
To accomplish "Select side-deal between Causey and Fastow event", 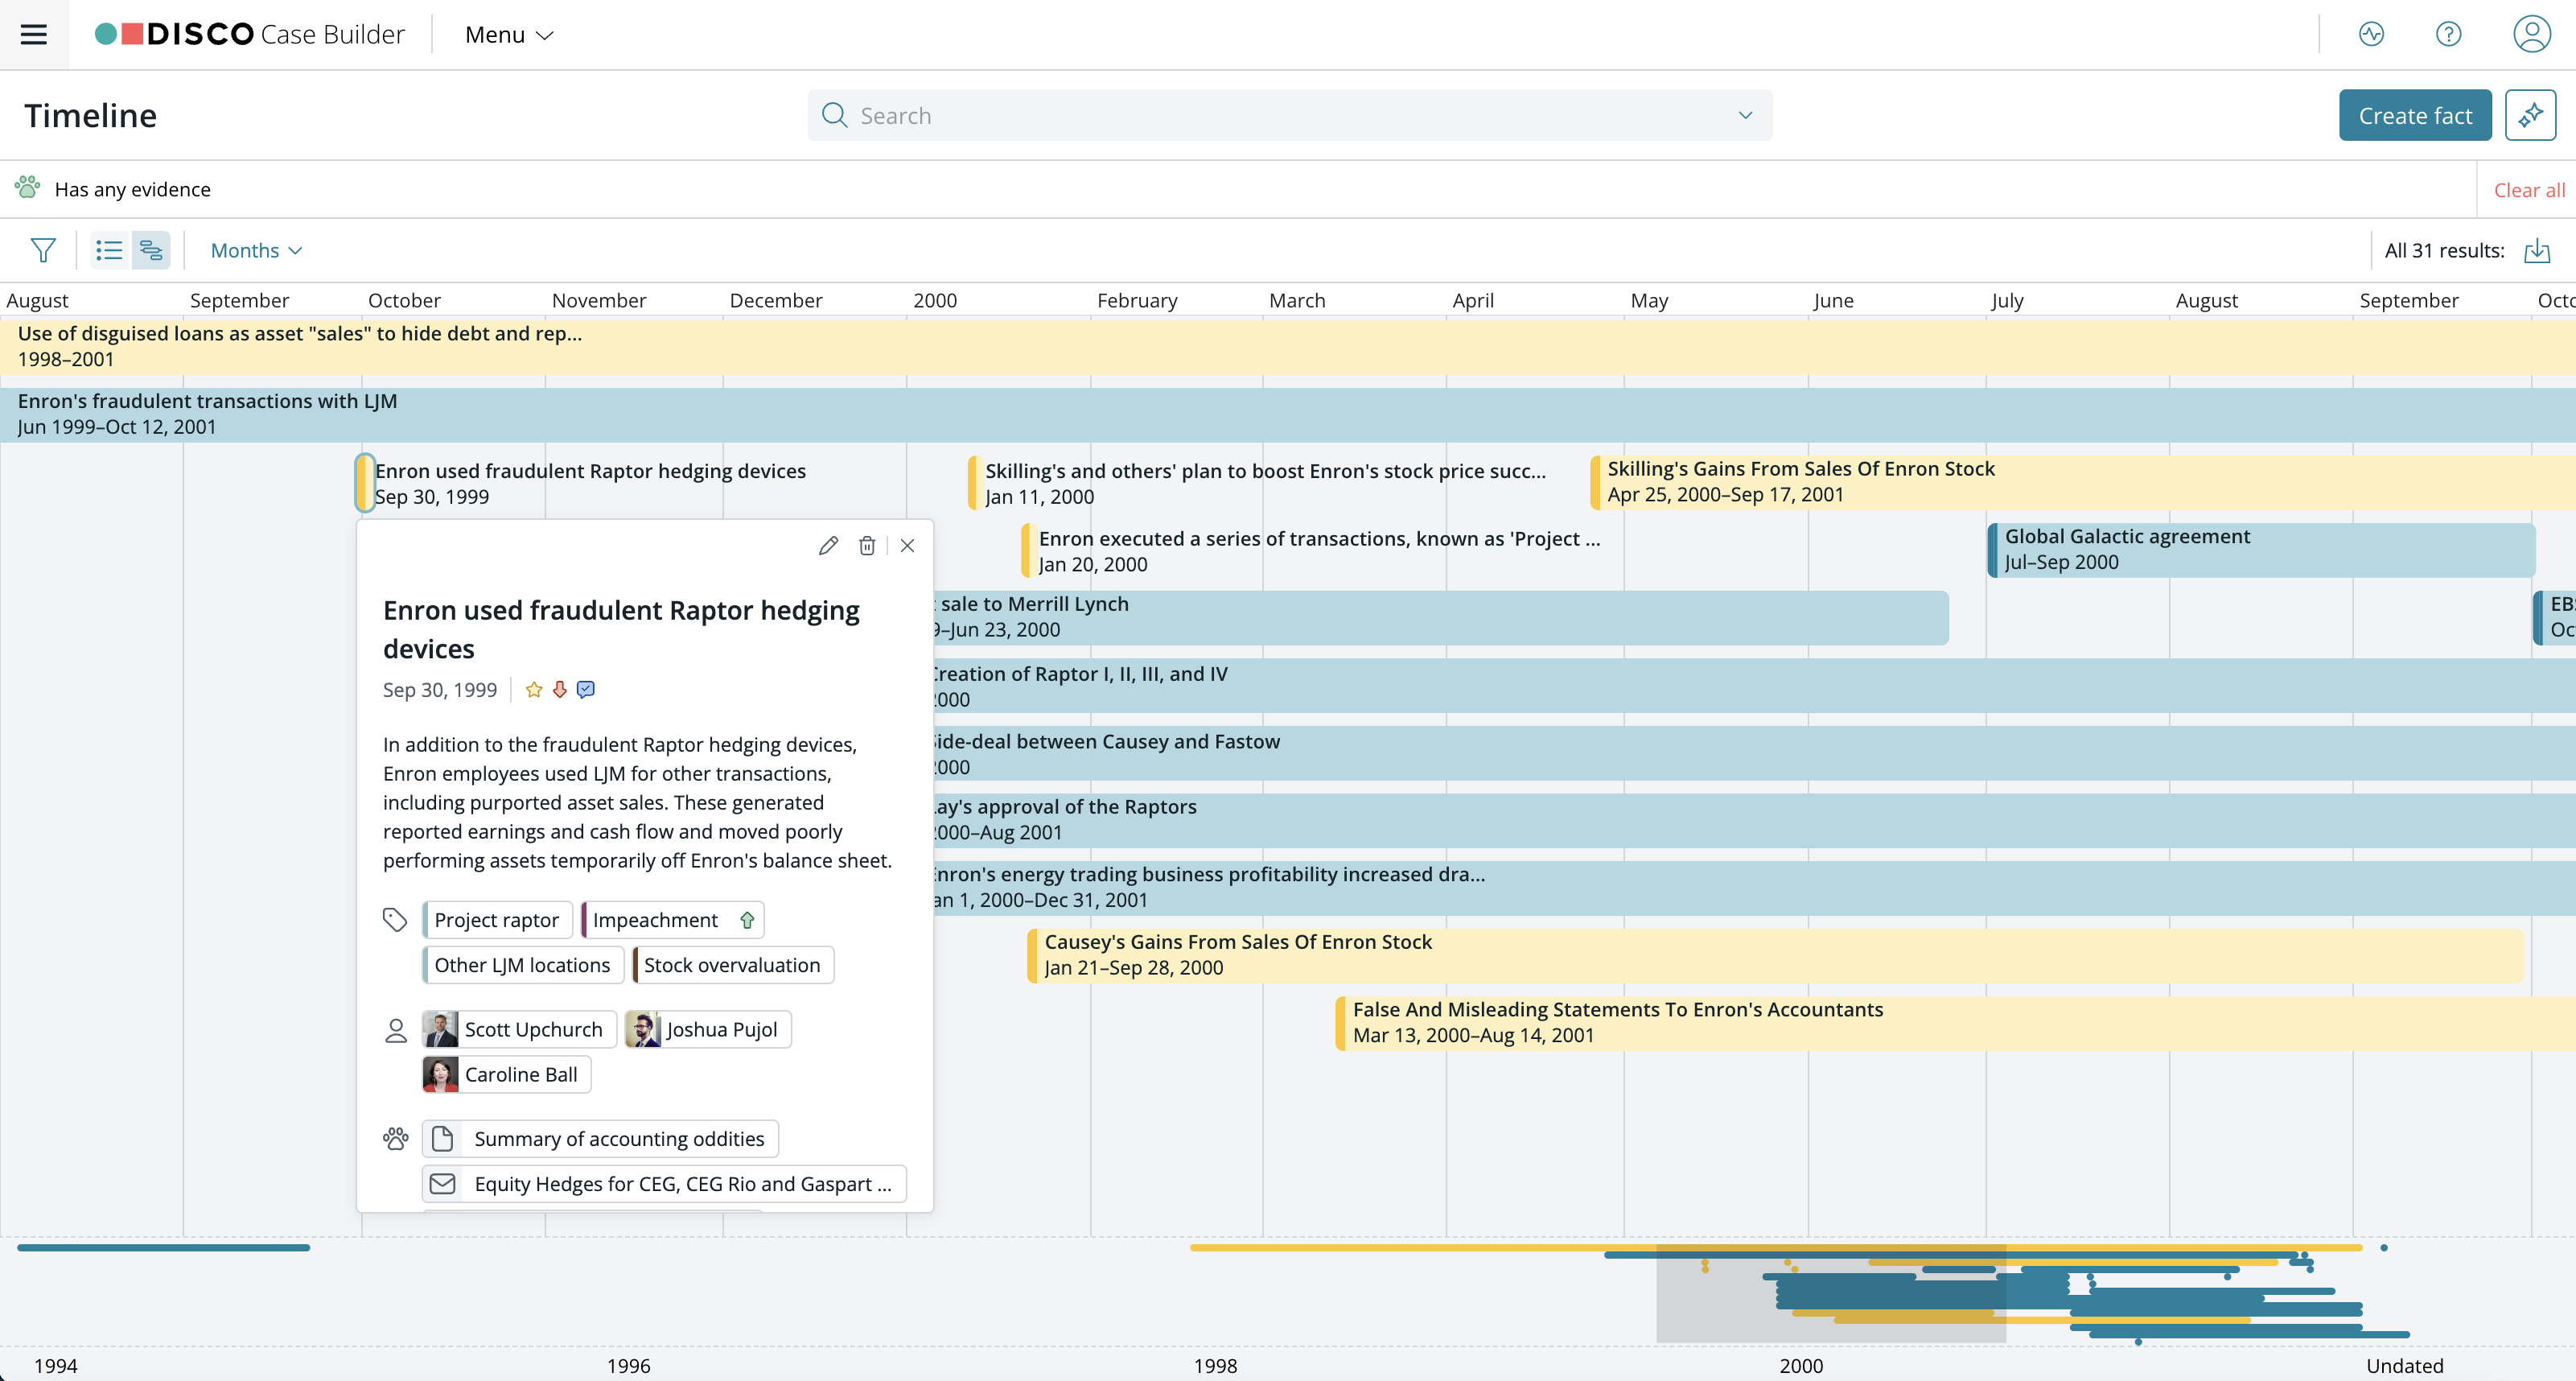I will coord(1754,754).
